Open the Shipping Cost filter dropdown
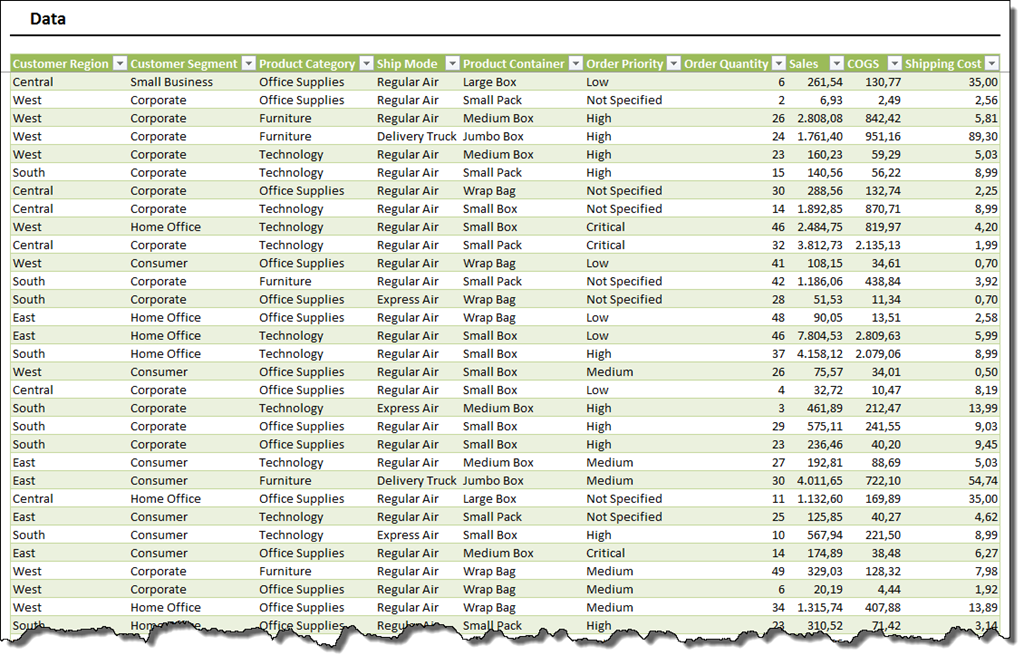The height and width of the screenshot is (665, 1024). pyautogui.click(x=992, y=63)
